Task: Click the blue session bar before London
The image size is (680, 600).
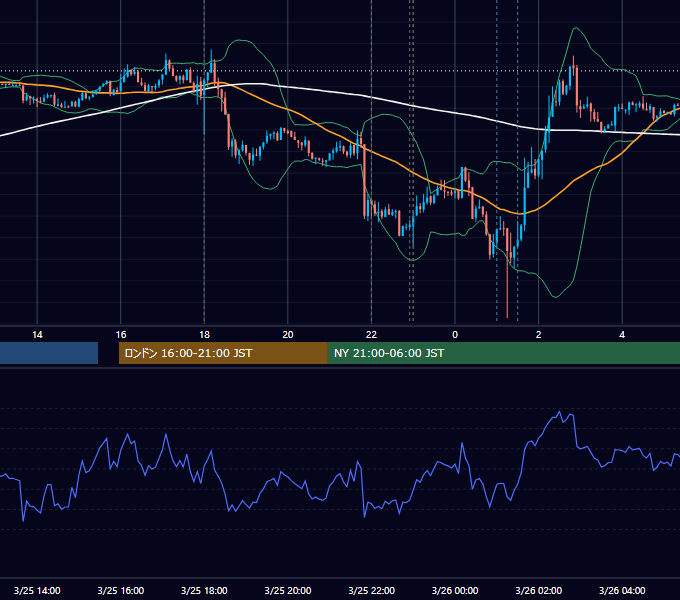Action: (x=49, y=353)
